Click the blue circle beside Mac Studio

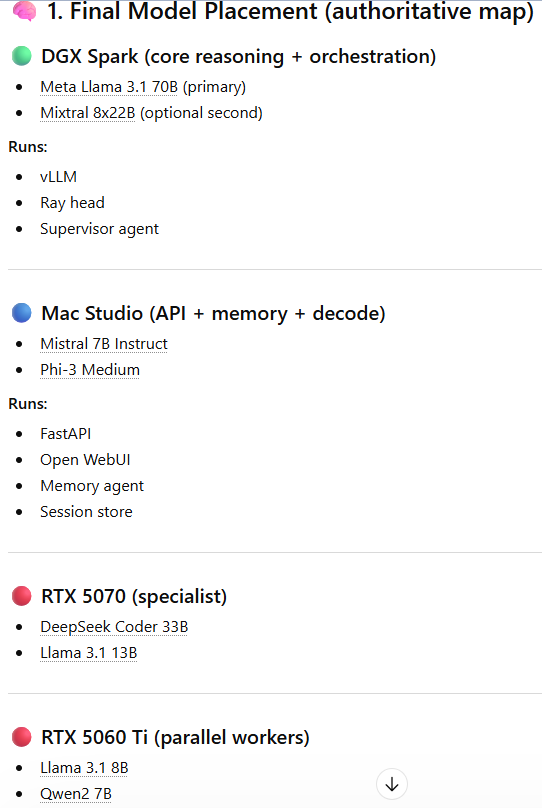[x=22, y=313]
